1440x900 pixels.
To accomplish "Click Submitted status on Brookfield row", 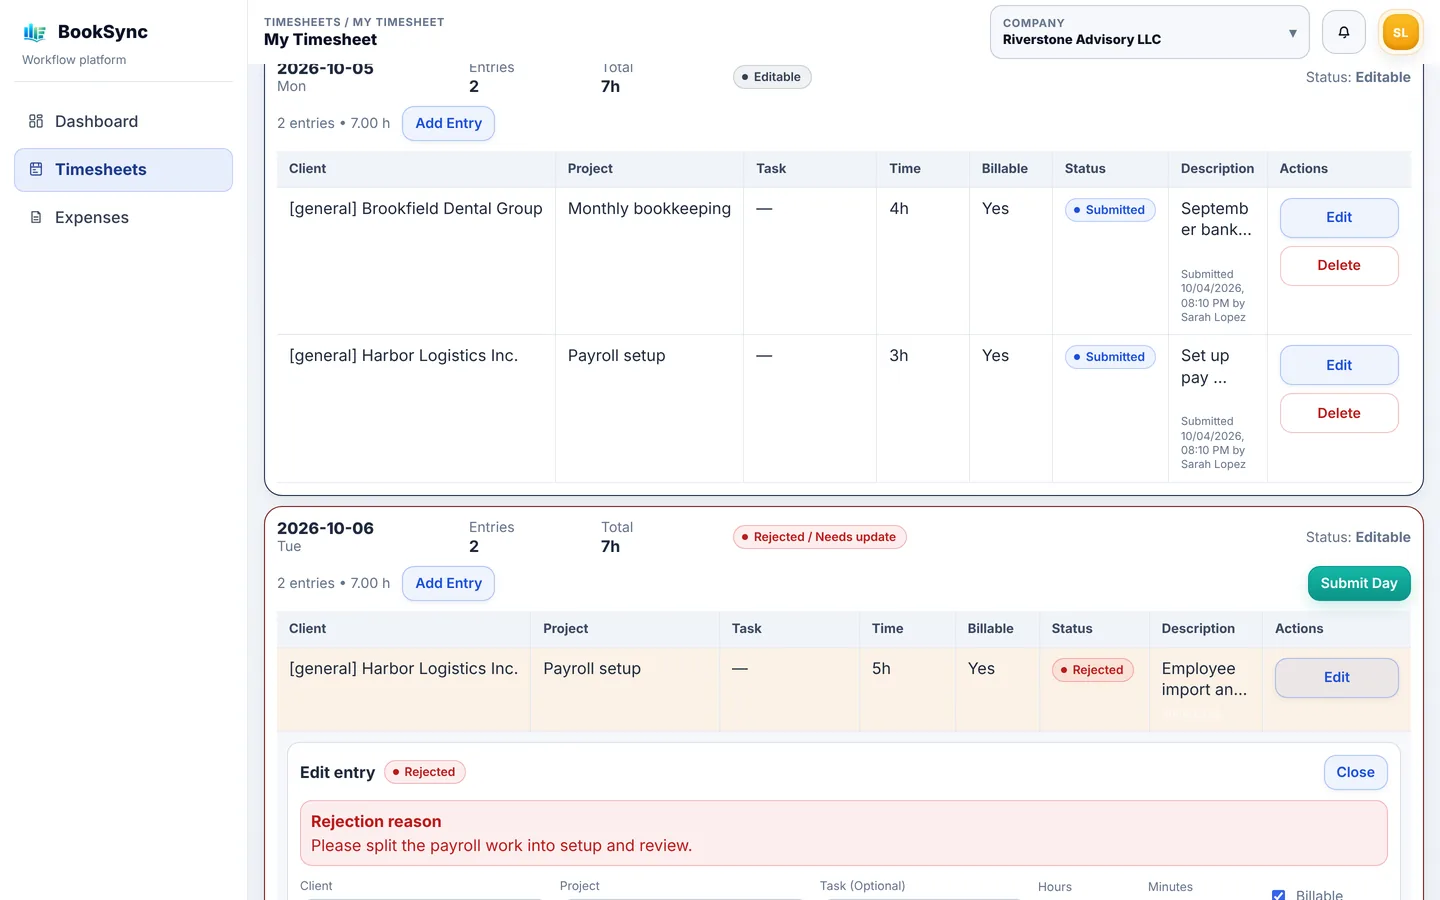I will (x=1110, y=210).
